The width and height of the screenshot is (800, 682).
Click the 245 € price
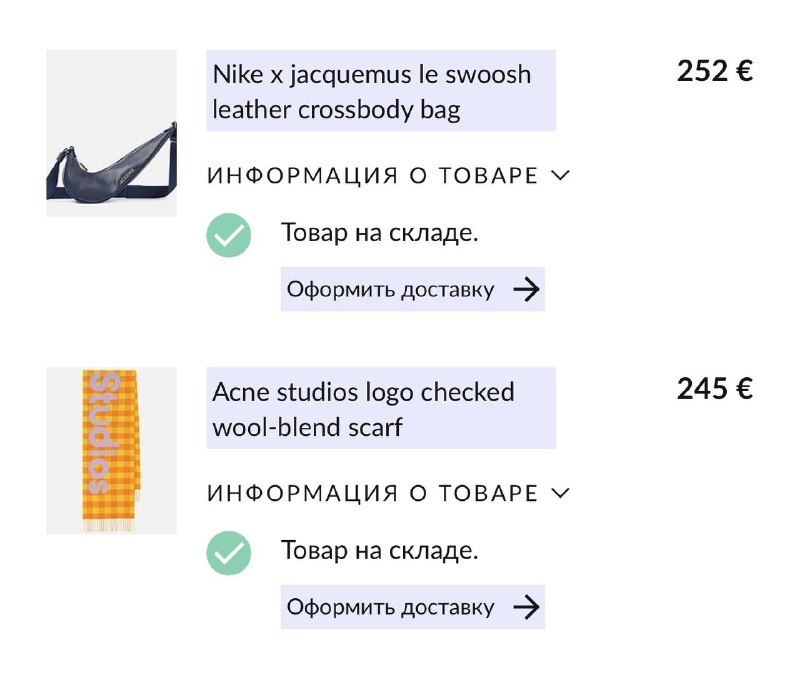[x=715, y=389]
